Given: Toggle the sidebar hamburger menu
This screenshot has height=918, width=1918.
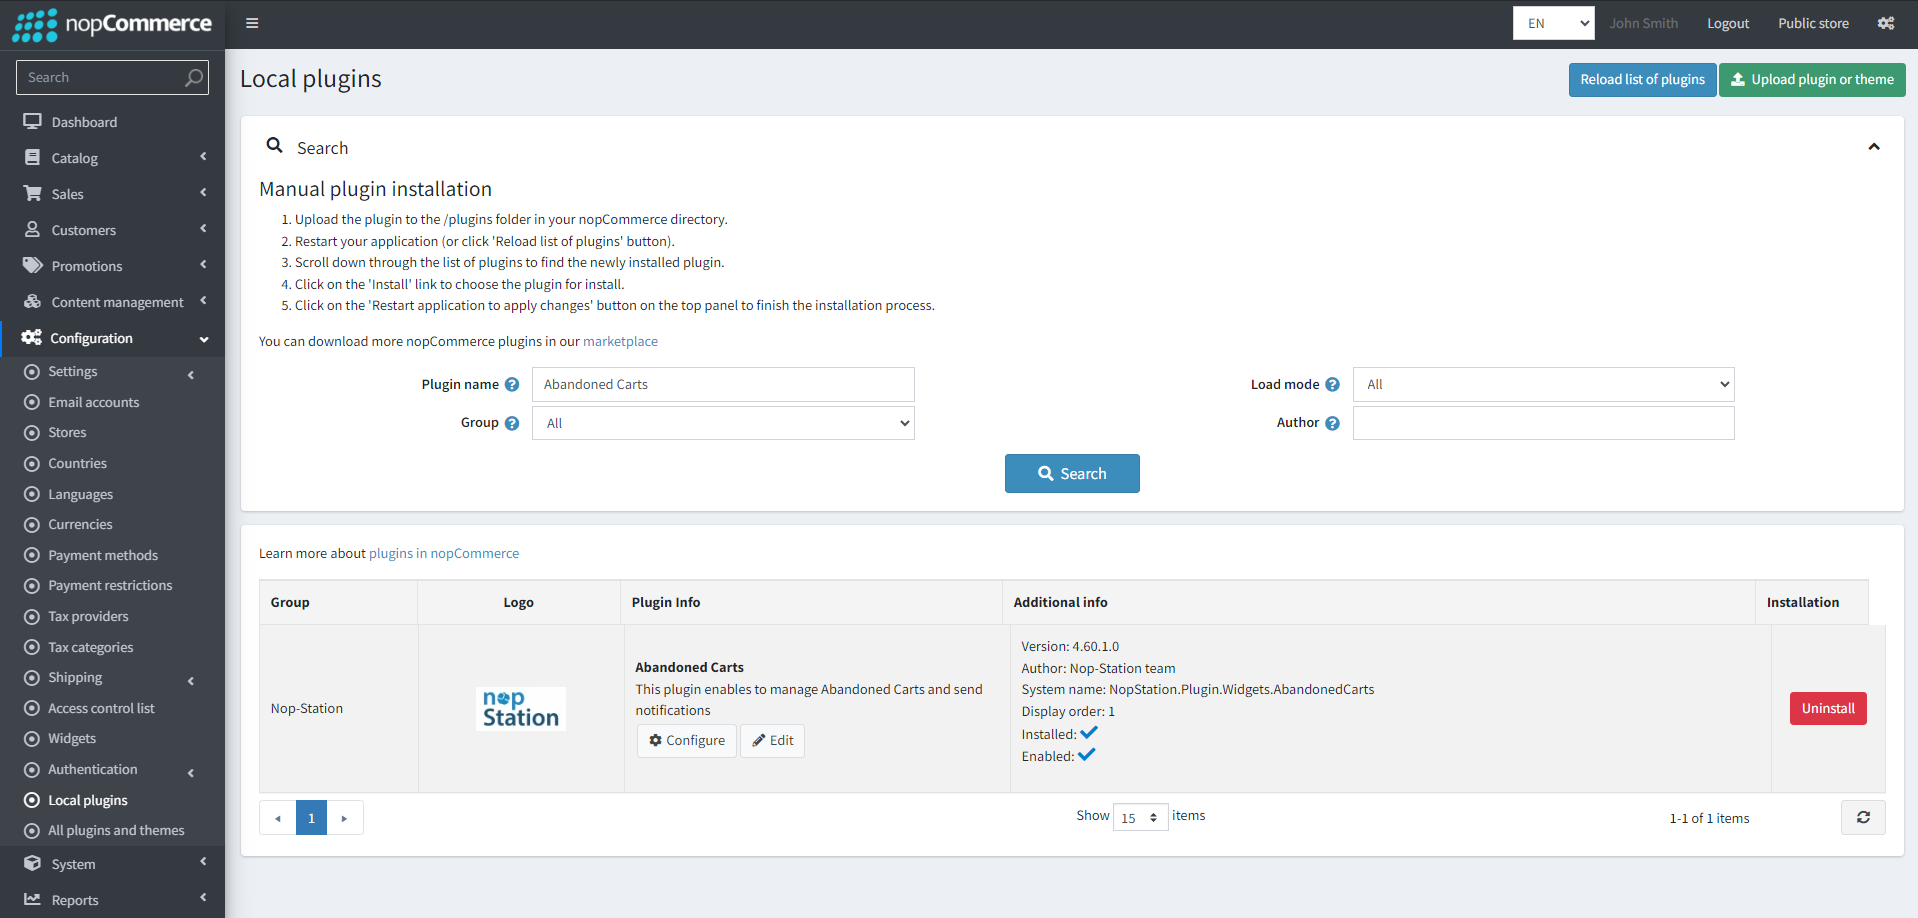Looking at the screenshot, I should [x=252, y=23].
